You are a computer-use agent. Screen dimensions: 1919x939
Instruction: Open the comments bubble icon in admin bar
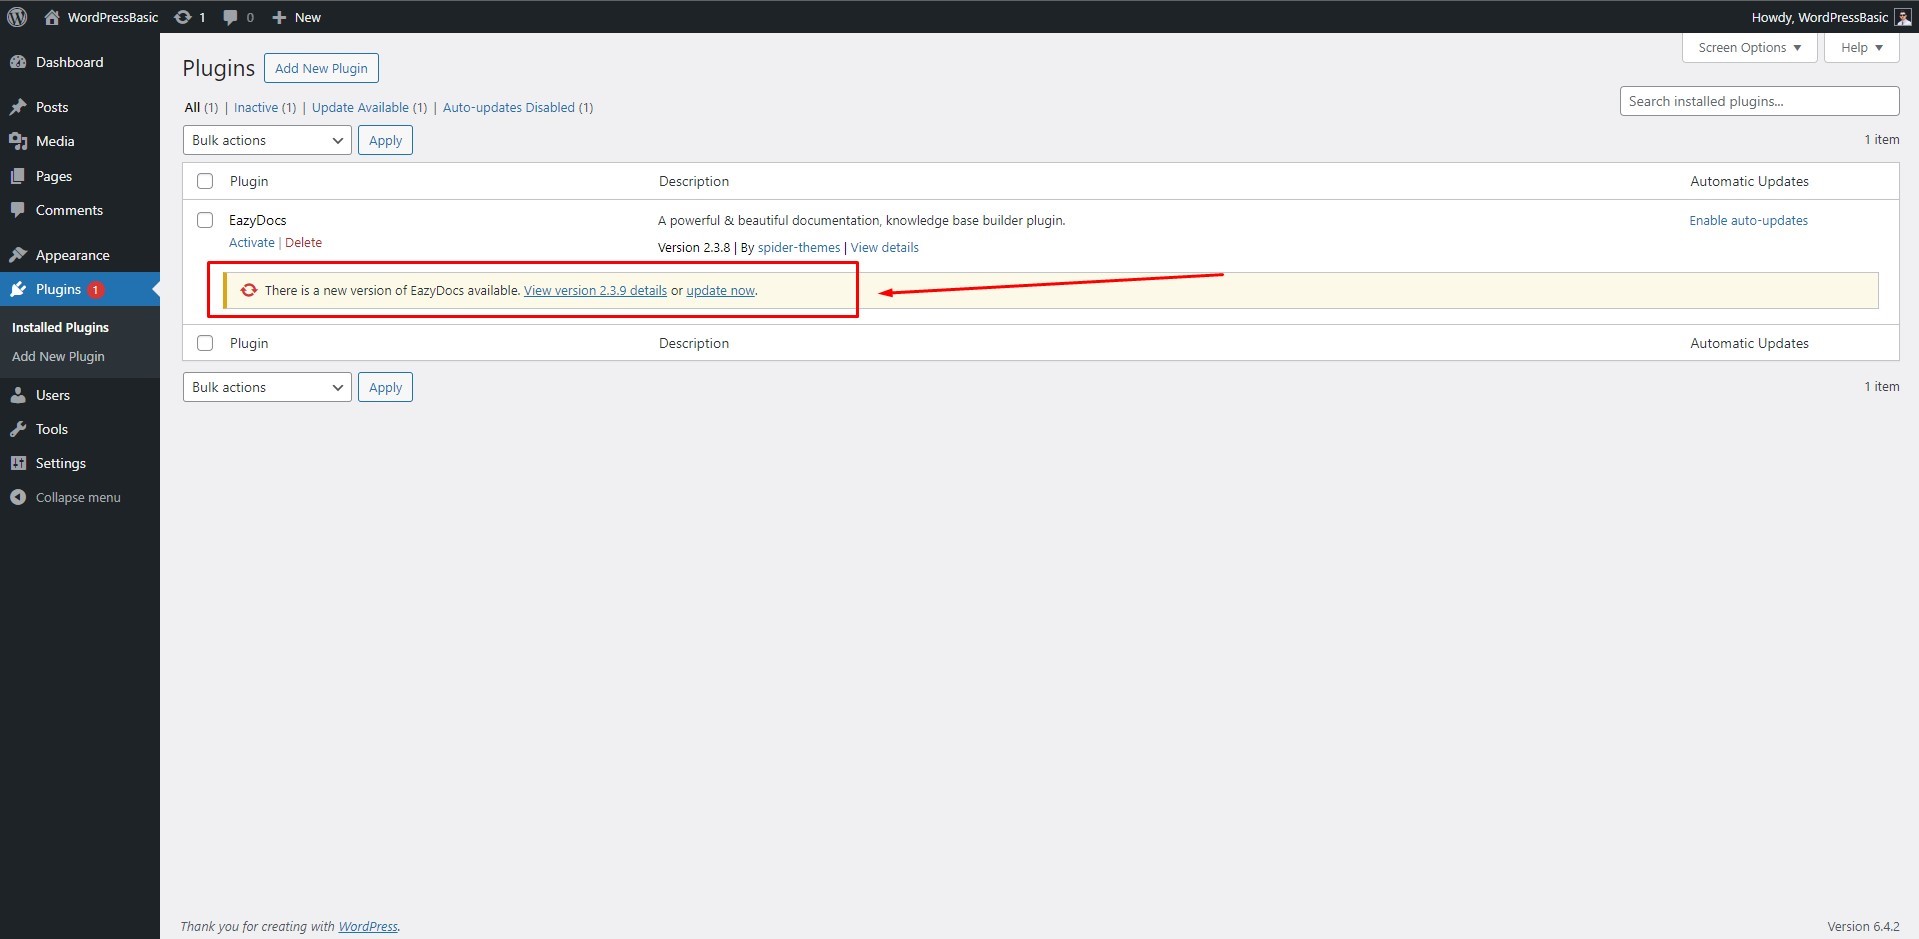(230, 17)
